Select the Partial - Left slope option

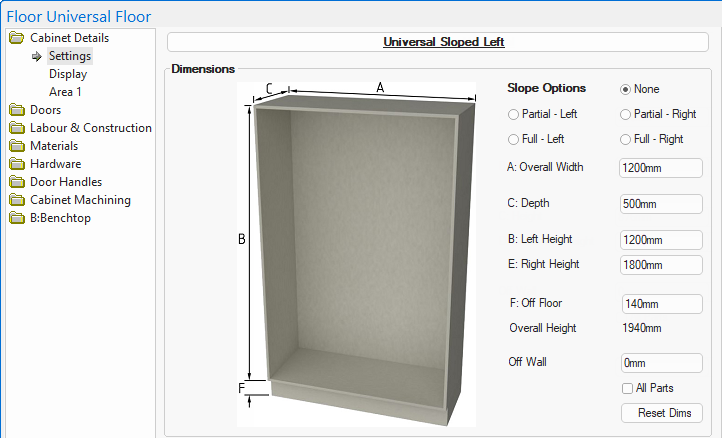pos(513,114)
